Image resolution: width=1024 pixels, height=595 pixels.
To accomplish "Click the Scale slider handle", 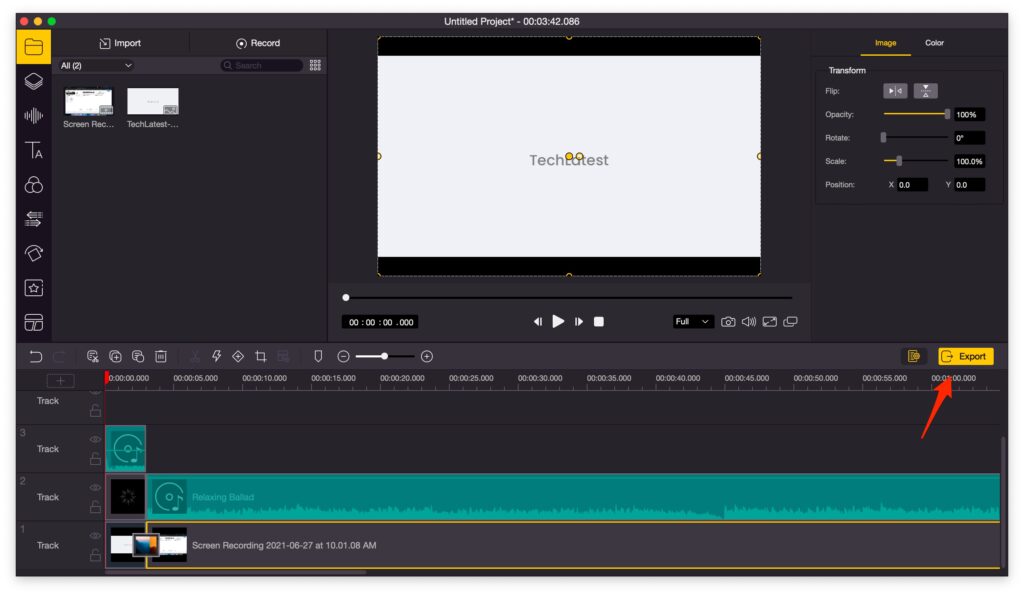I will pos(899,161).
